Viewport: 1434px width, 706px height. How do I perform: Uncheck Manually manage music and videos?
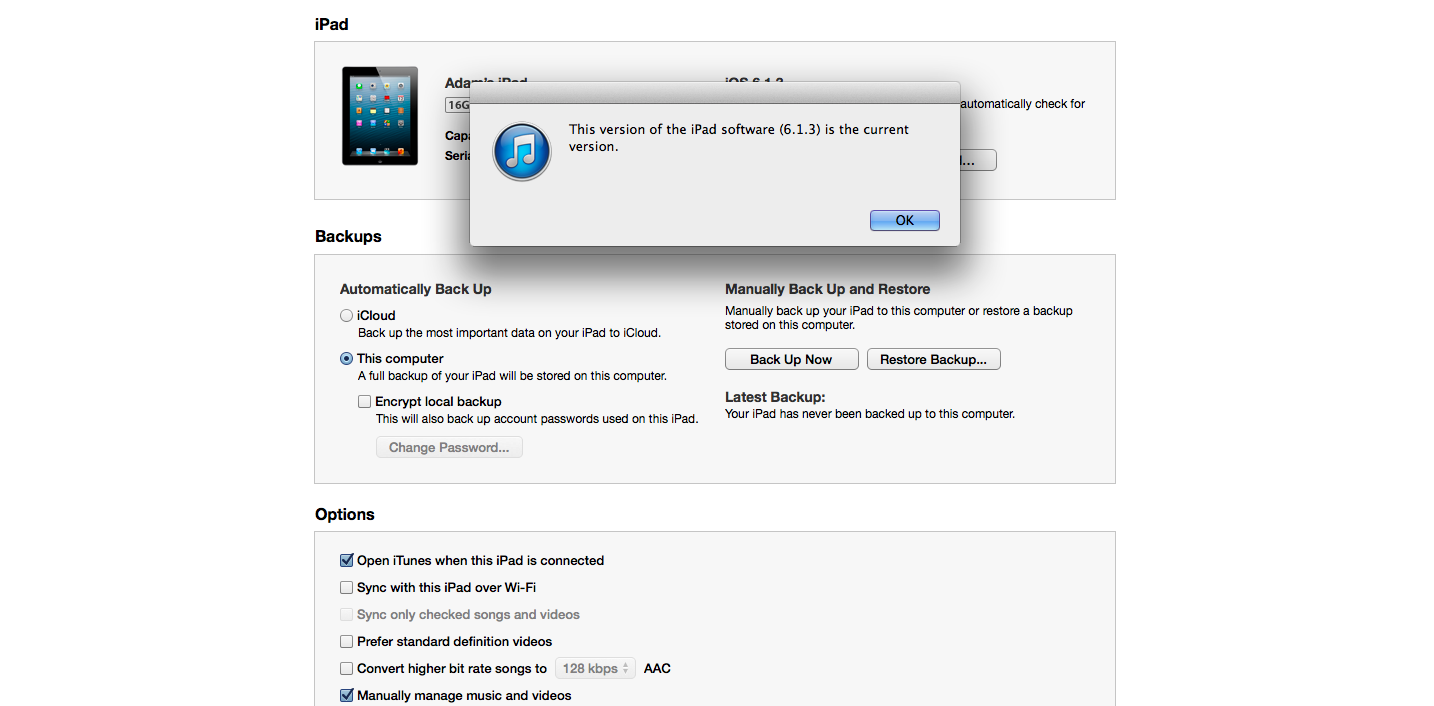coord(346,695)
